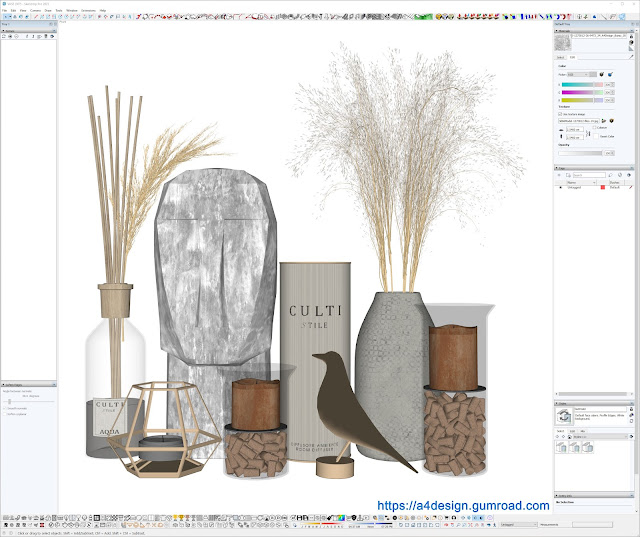
Task: Collapse the Materials panel header
Action: point(593,31)
